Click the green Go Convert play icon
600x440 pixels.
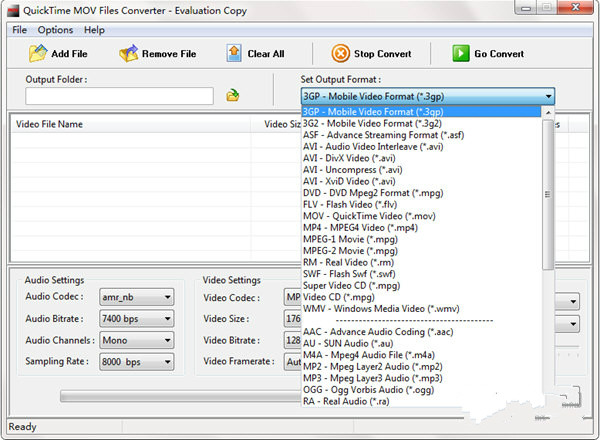coord(461,54)
